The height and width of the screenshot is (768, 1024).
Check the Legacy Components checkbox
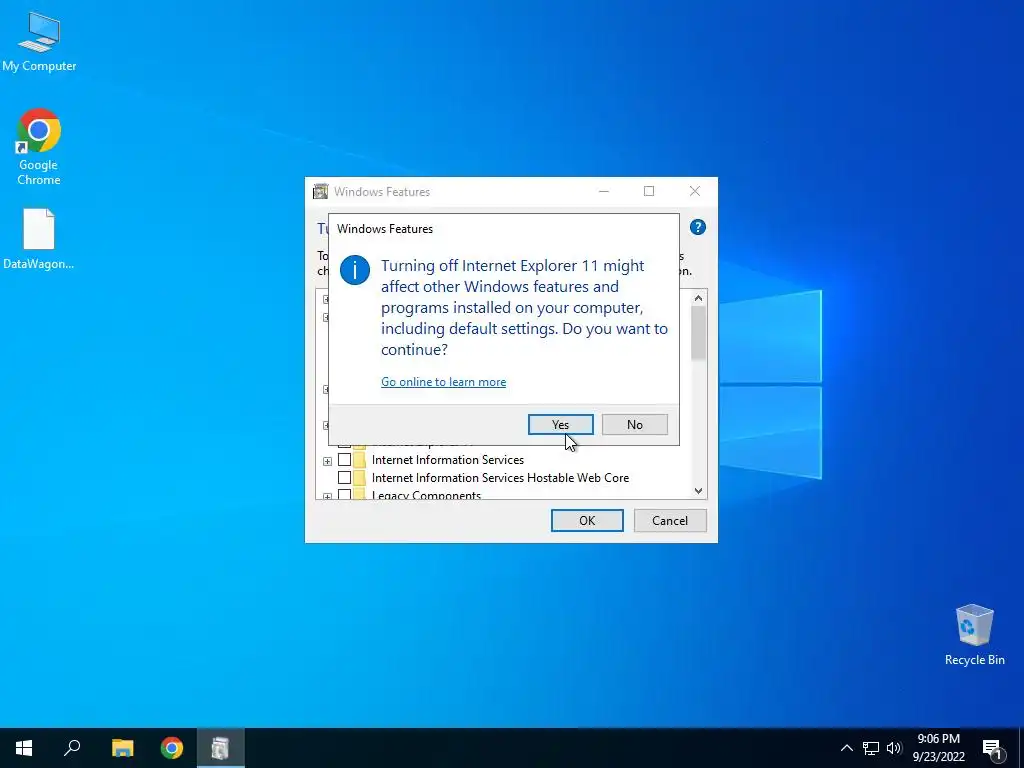tap(344, 494)
